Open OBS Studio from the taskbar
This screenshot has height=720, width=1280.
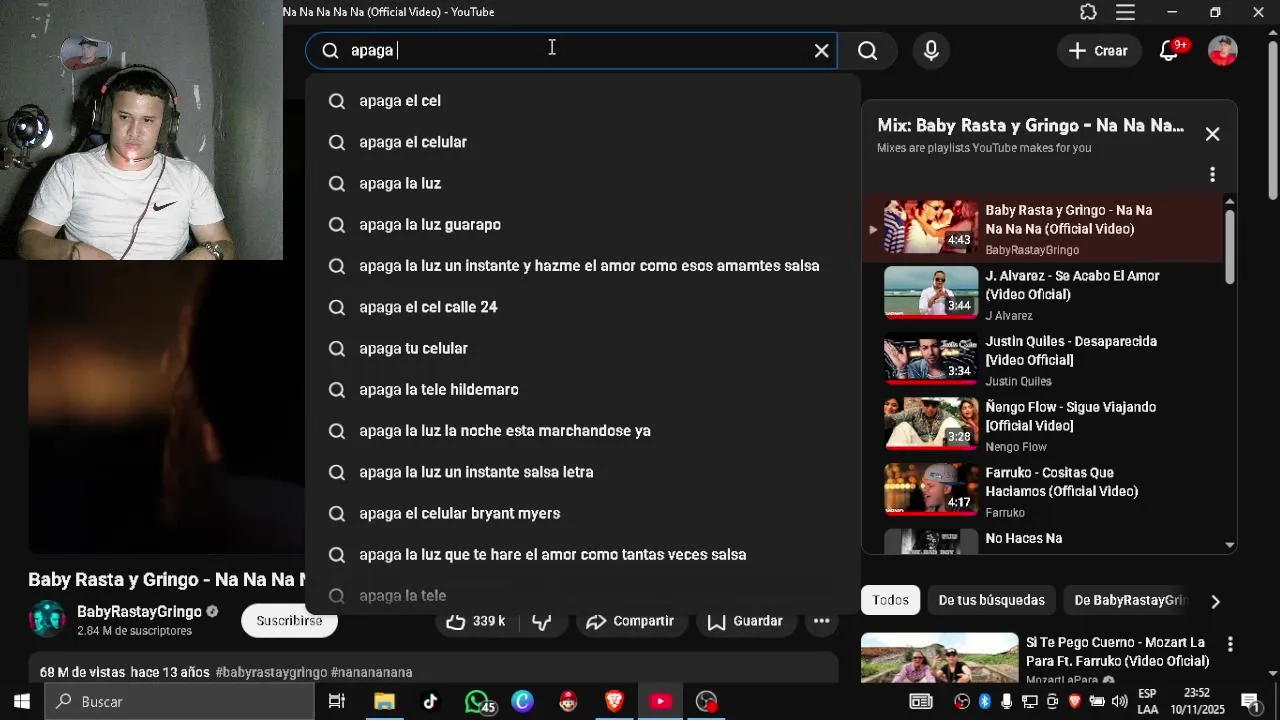pos(707,701)
